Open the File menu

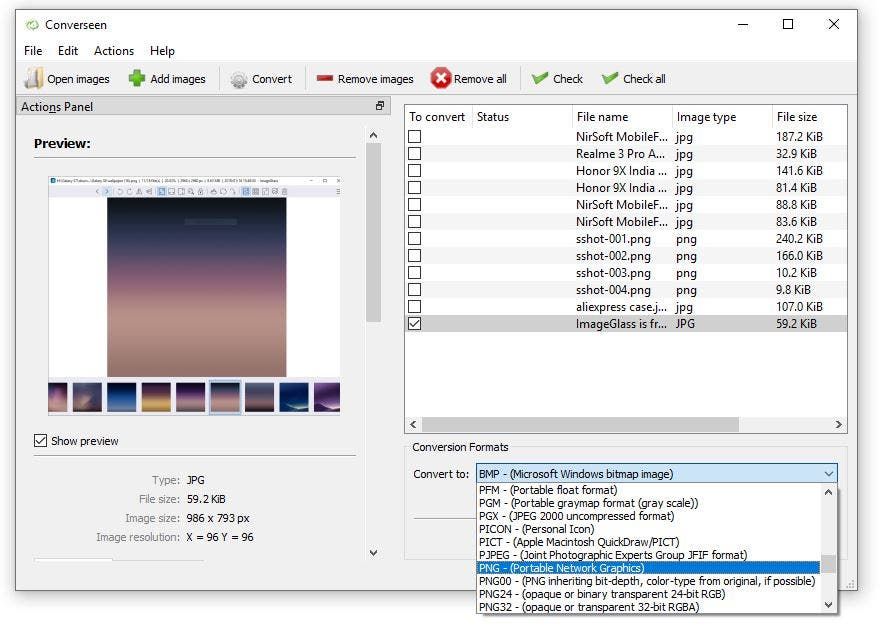coord(33,51)
